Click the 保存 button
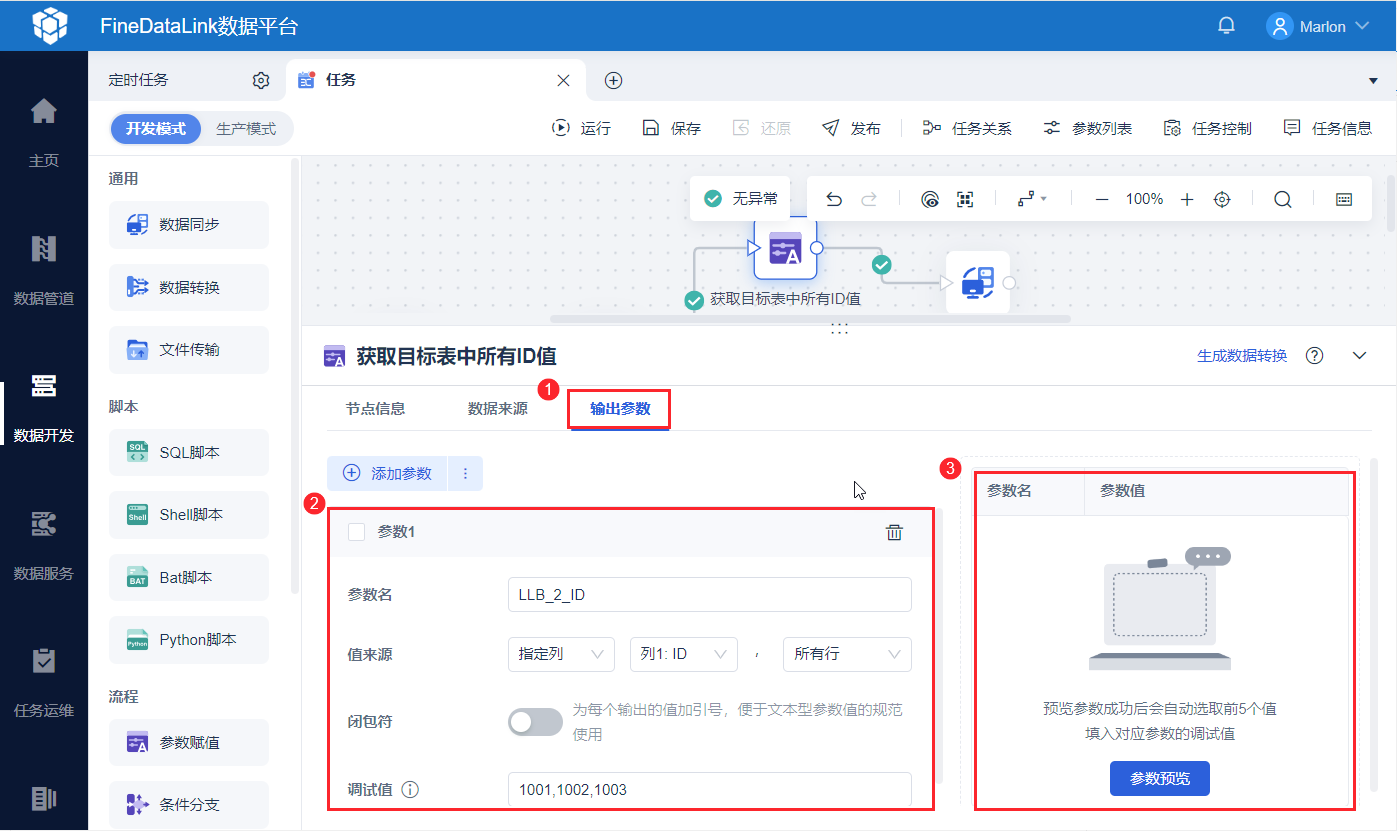The width and height of the screenshot is (1397, 831). click(671, 128)
